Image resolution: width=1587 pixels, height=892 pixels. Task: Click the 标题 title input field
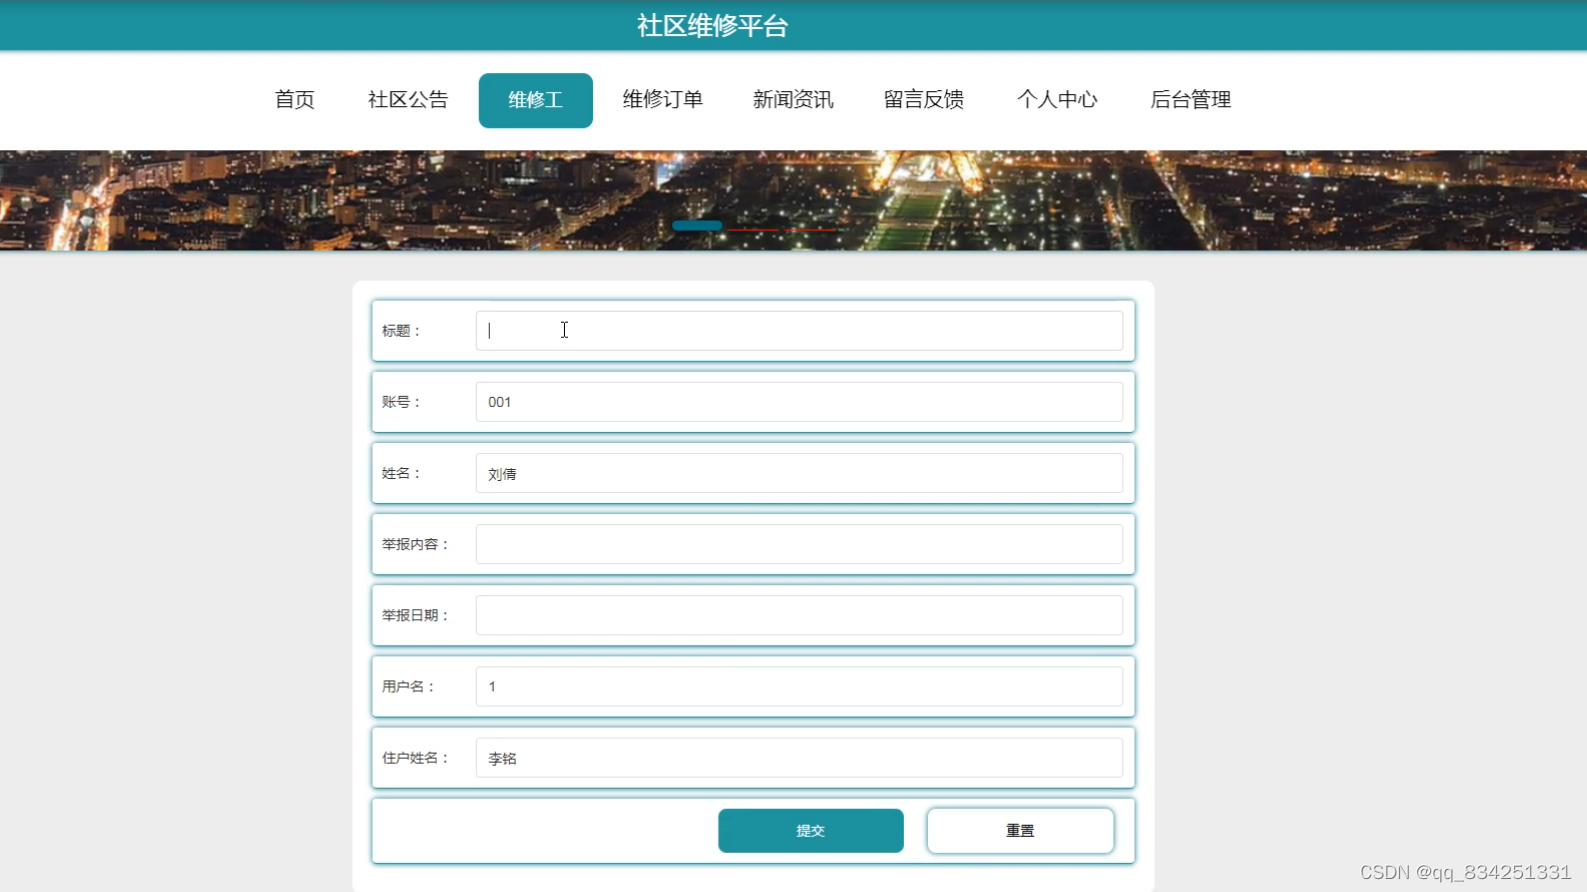[x=799, y=331]
